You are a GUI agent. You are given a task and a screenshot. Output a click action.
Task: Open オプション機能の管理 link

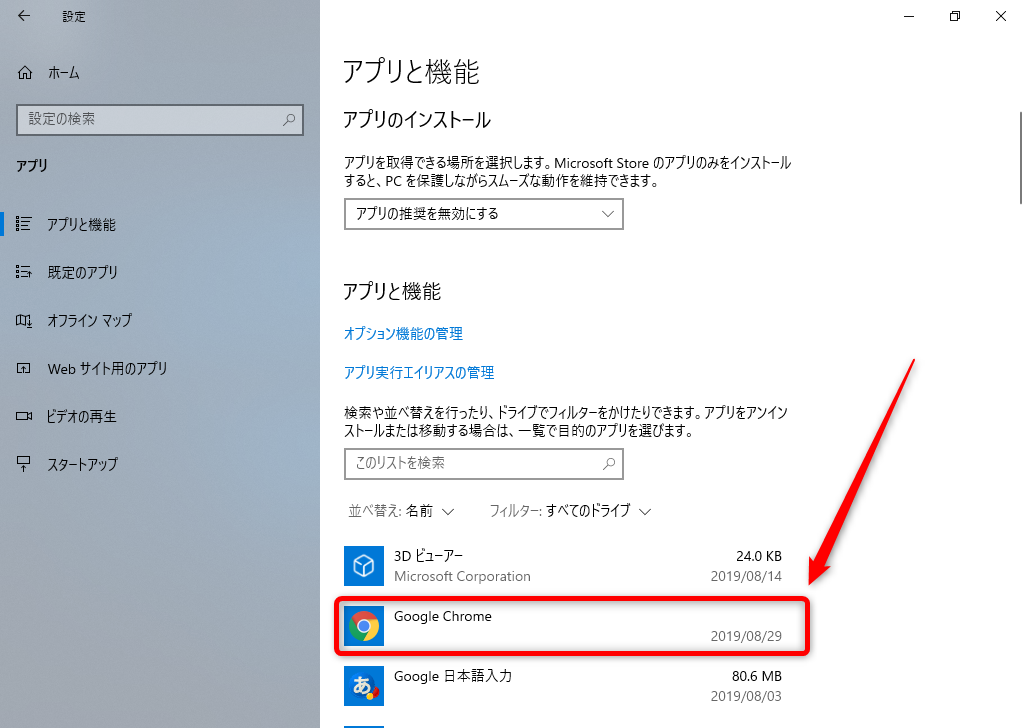(403, 333)
